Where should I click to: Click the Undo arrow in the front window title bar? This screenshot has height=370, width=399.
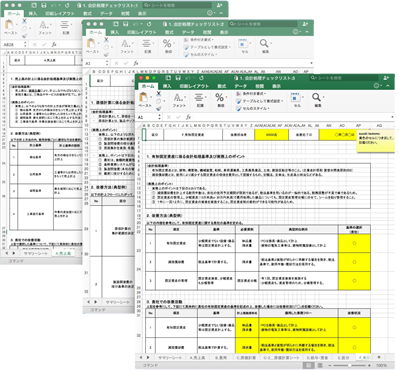point(189,78)
